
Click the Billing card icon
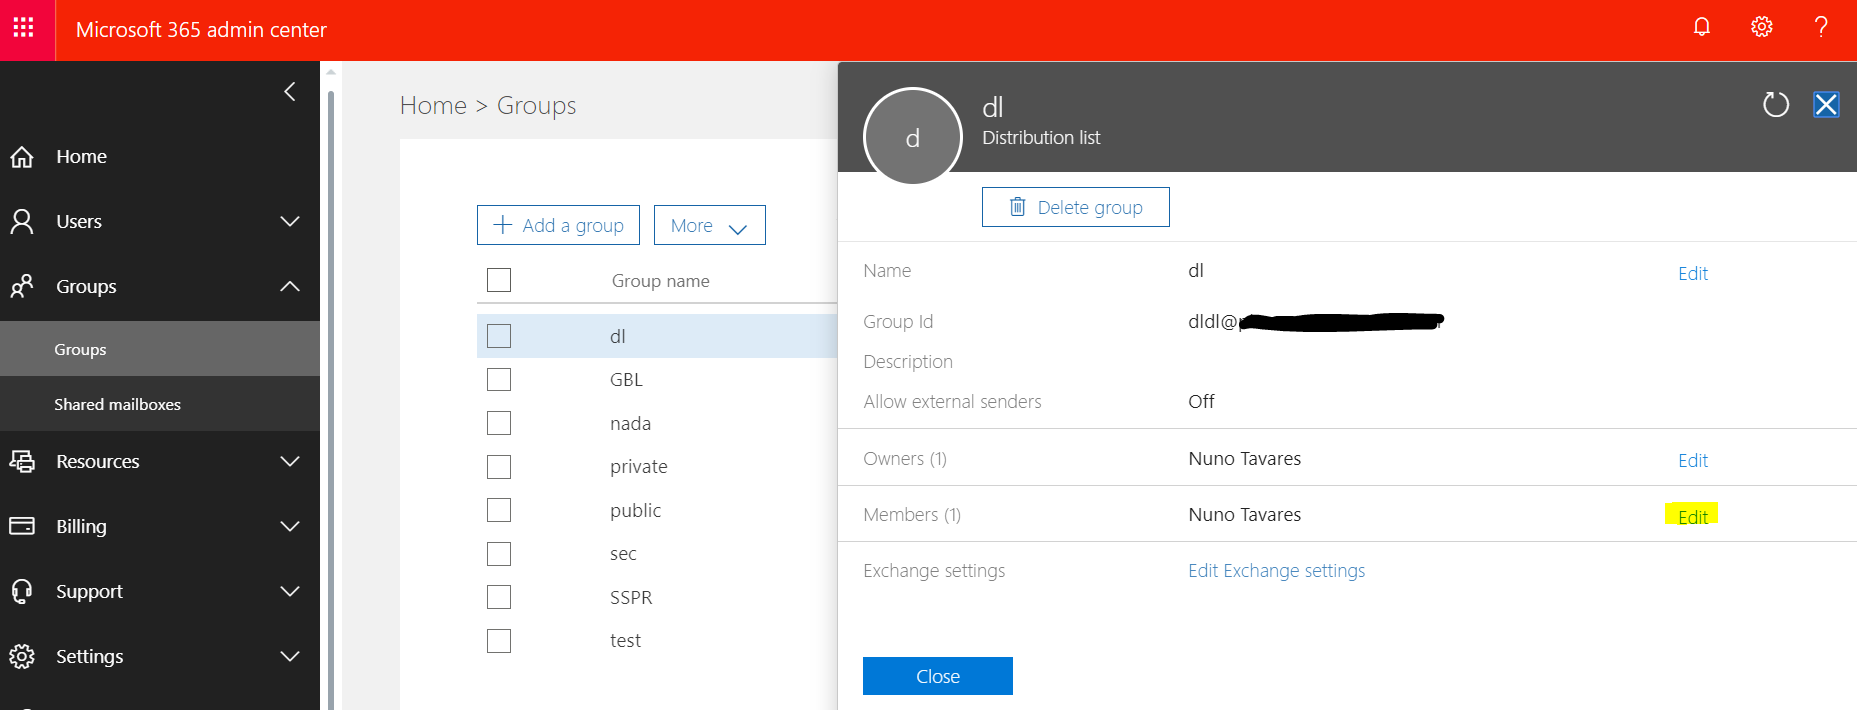(22, 526)
